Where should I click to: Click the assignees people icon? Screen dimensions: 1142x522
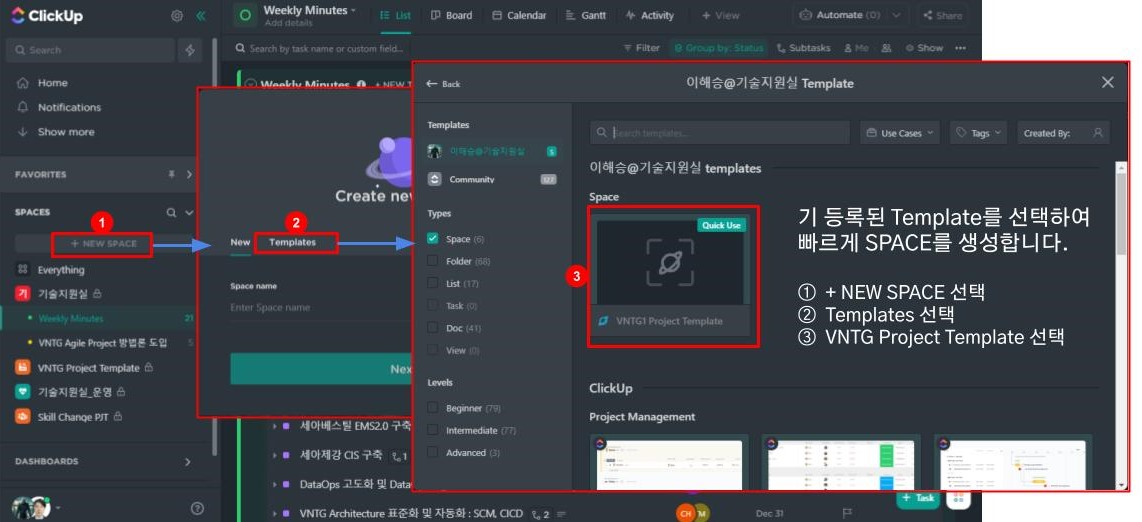(886, 48)
